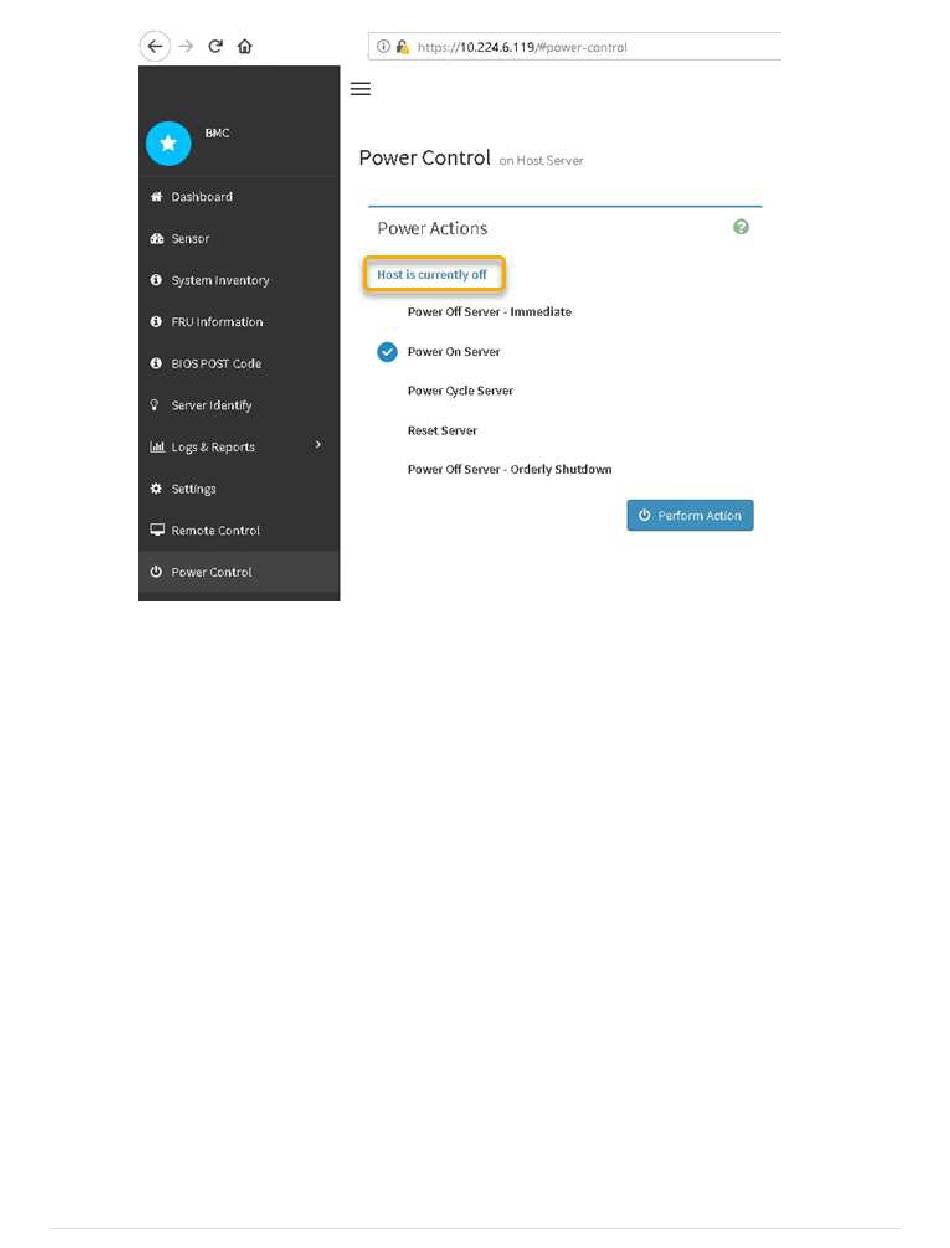Click the 'on Host Server' subtitle
950x1248 pixels.
[541, 161]
